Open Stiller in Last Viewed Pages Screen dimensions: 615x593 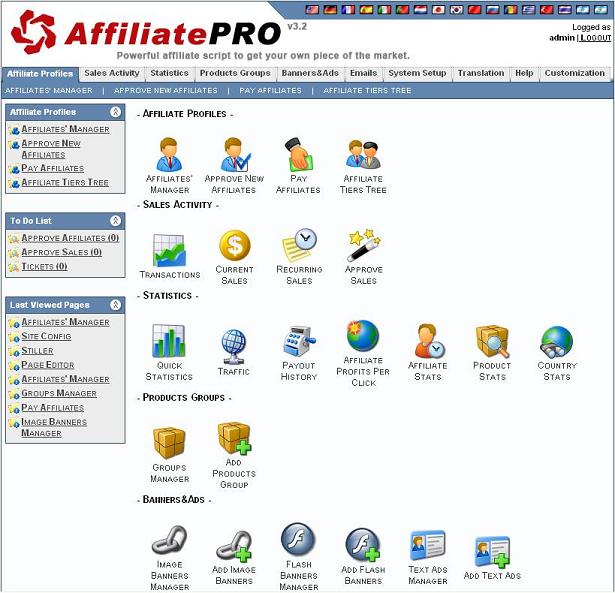[37, 351]
